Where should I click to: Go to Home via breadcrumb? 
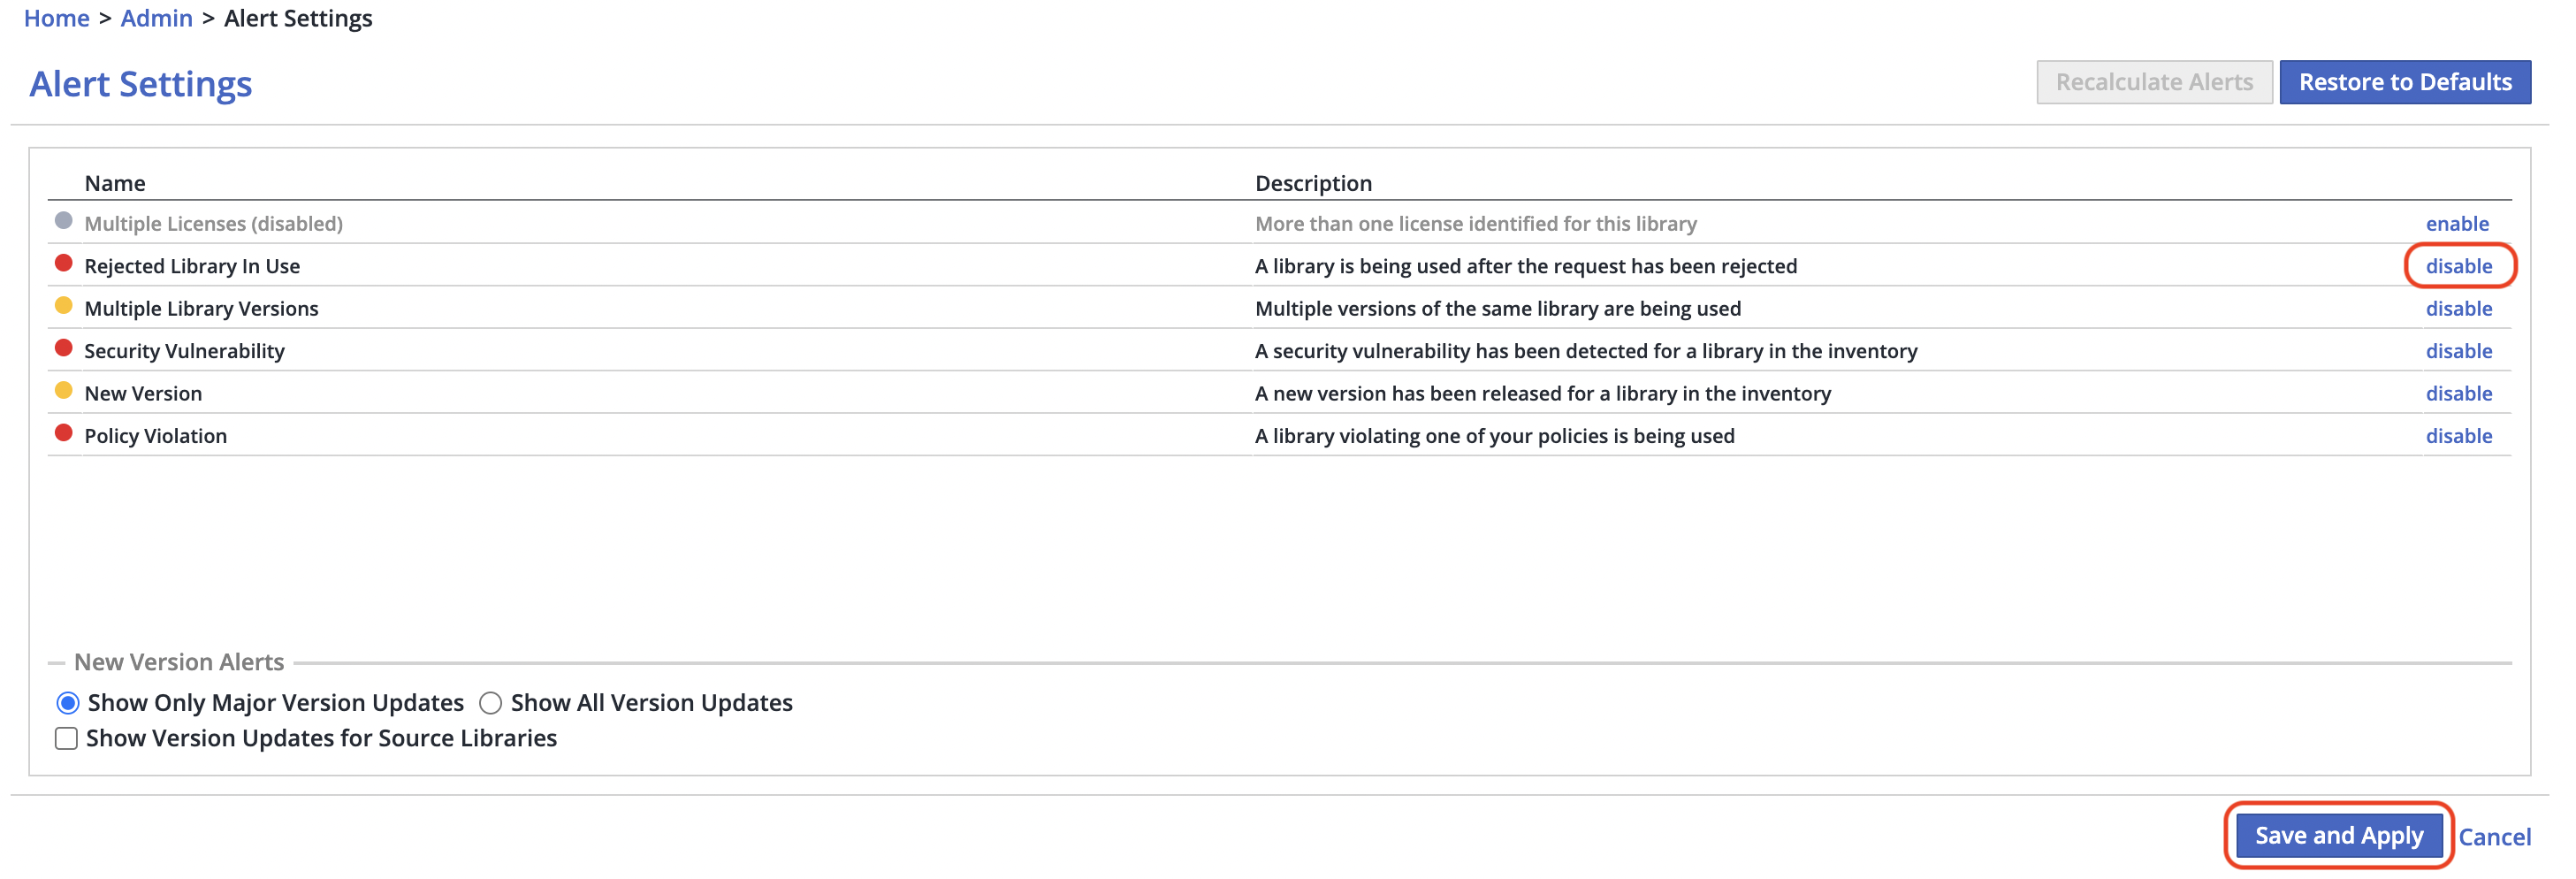(x=56, y=18)
